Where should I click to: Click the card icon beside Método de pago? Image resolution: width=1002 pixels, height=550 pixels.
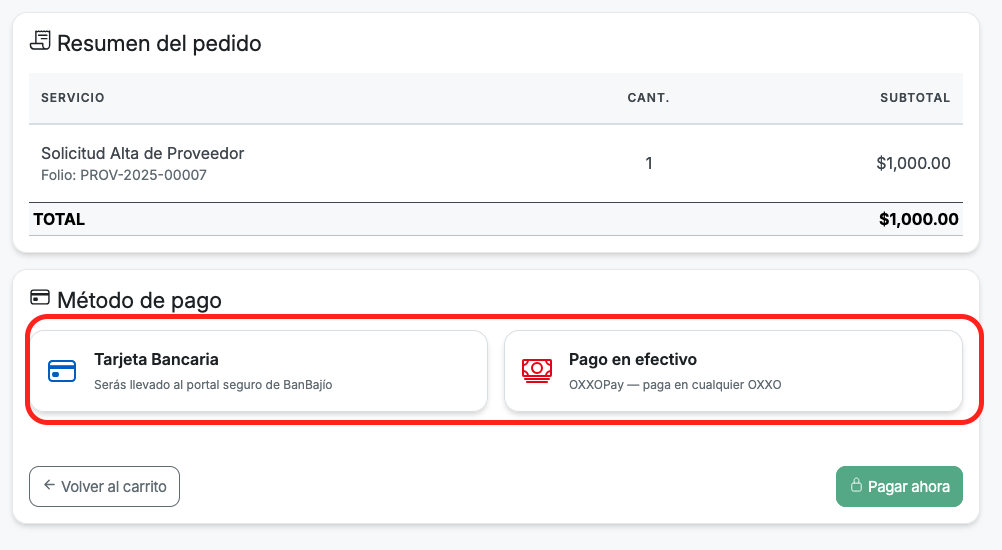click(x=40, y=297)
